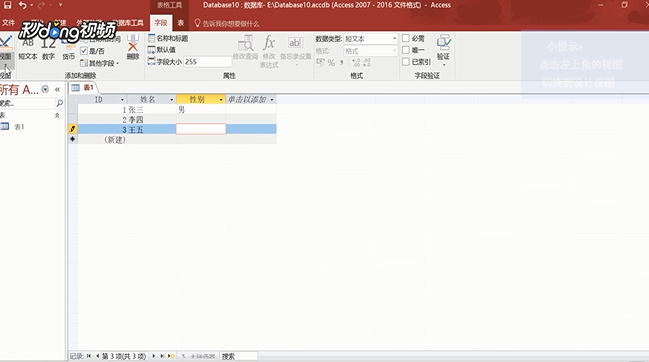Open the View (视图) switcher button
This screenshot has height=362, width=649.
pos(6,52)
